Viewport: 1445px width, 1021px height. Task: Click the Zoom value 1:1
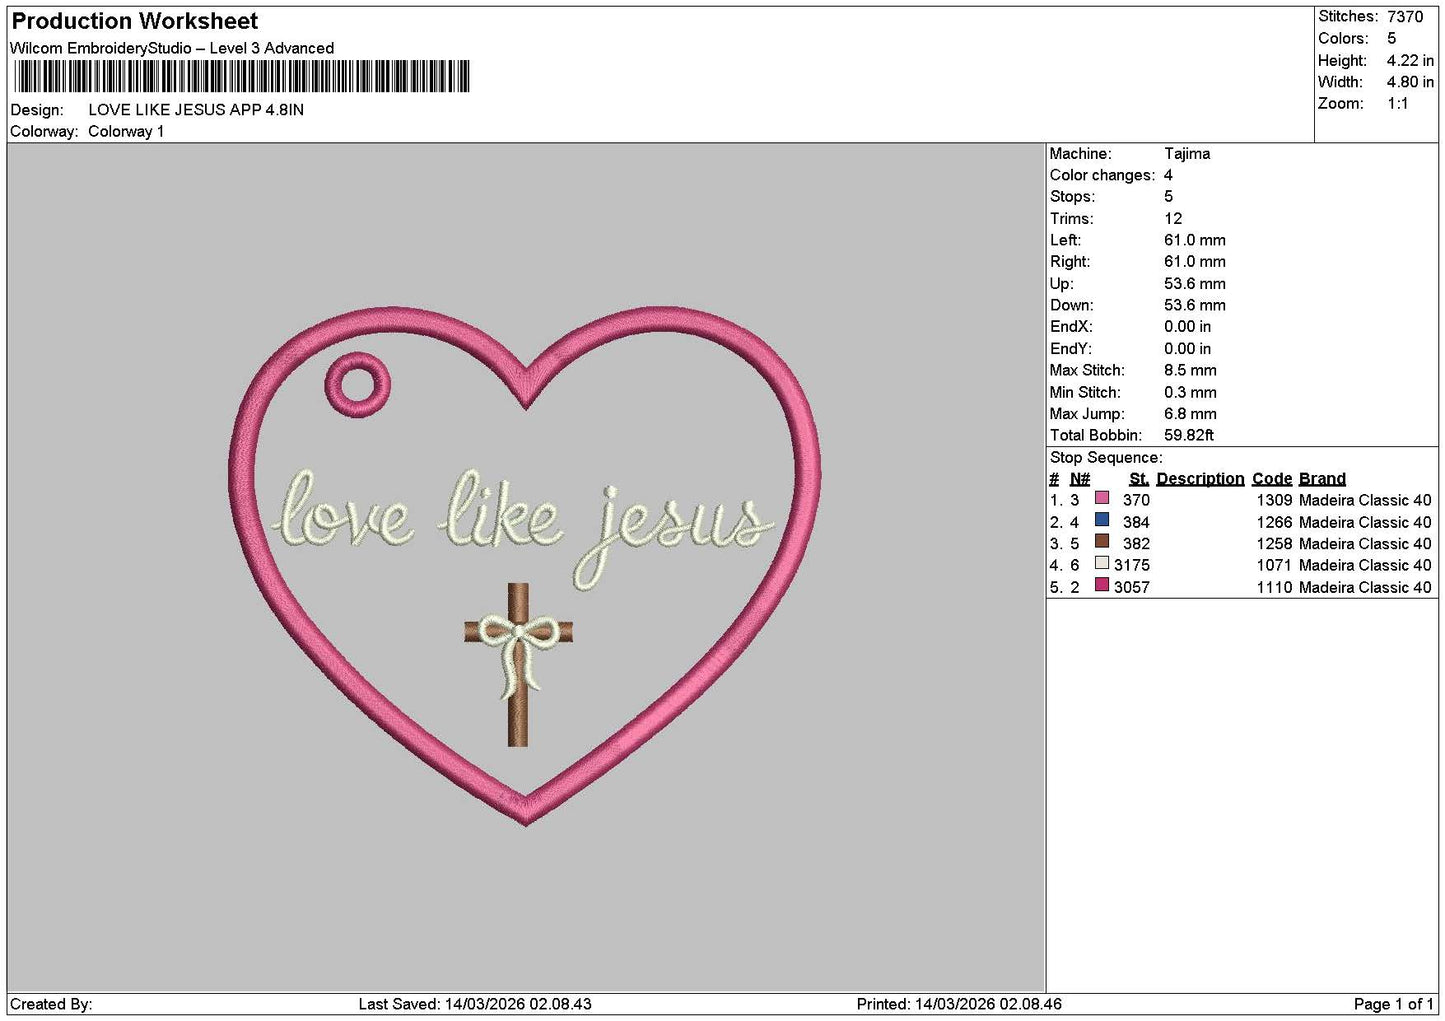click(1397, 104)
